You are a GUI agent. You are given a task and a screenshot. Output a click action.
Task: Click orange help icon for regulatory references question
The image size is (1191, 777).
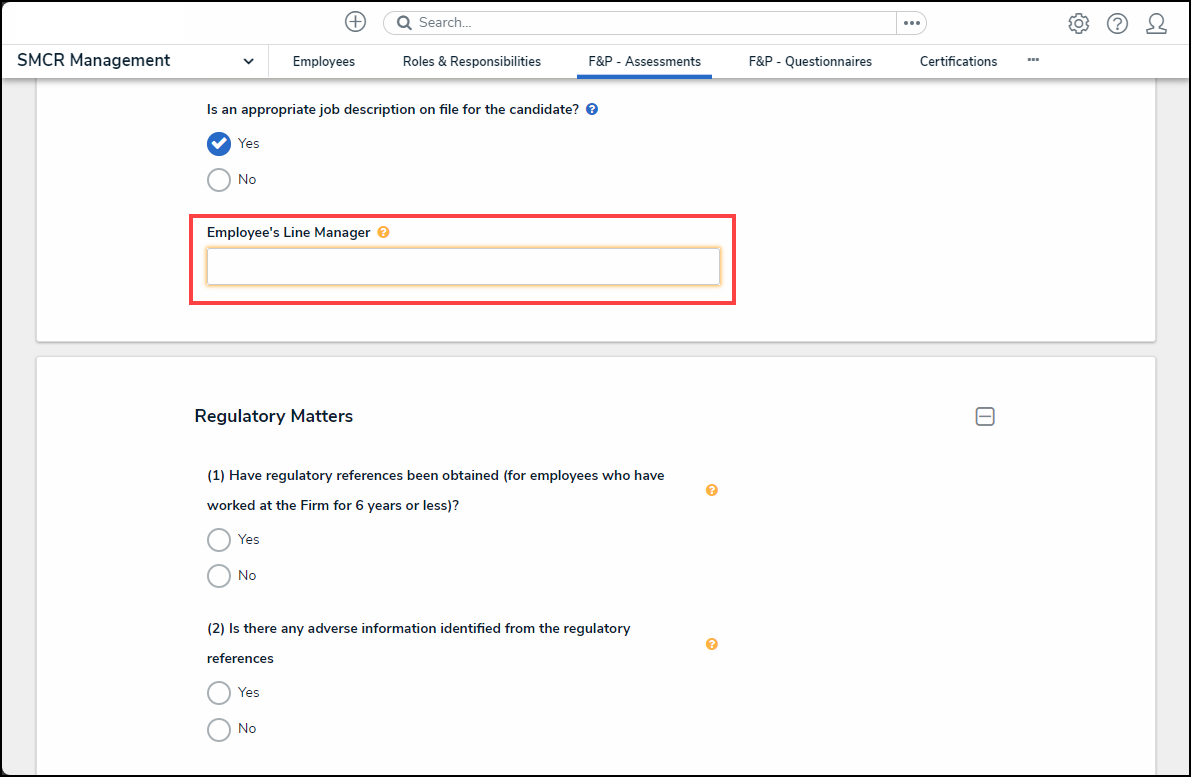[x=712, y=490]
